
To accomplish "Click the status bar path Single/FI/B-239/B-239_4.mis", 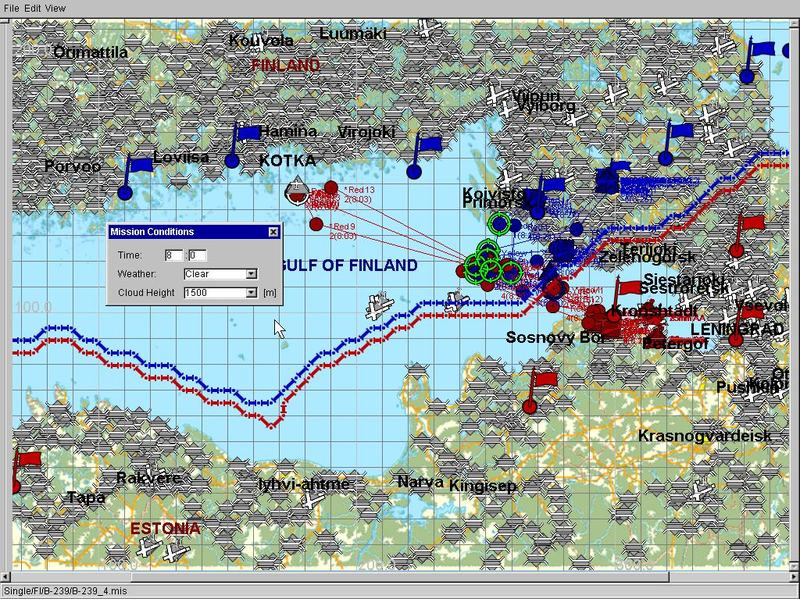I will tap(65, 592).
